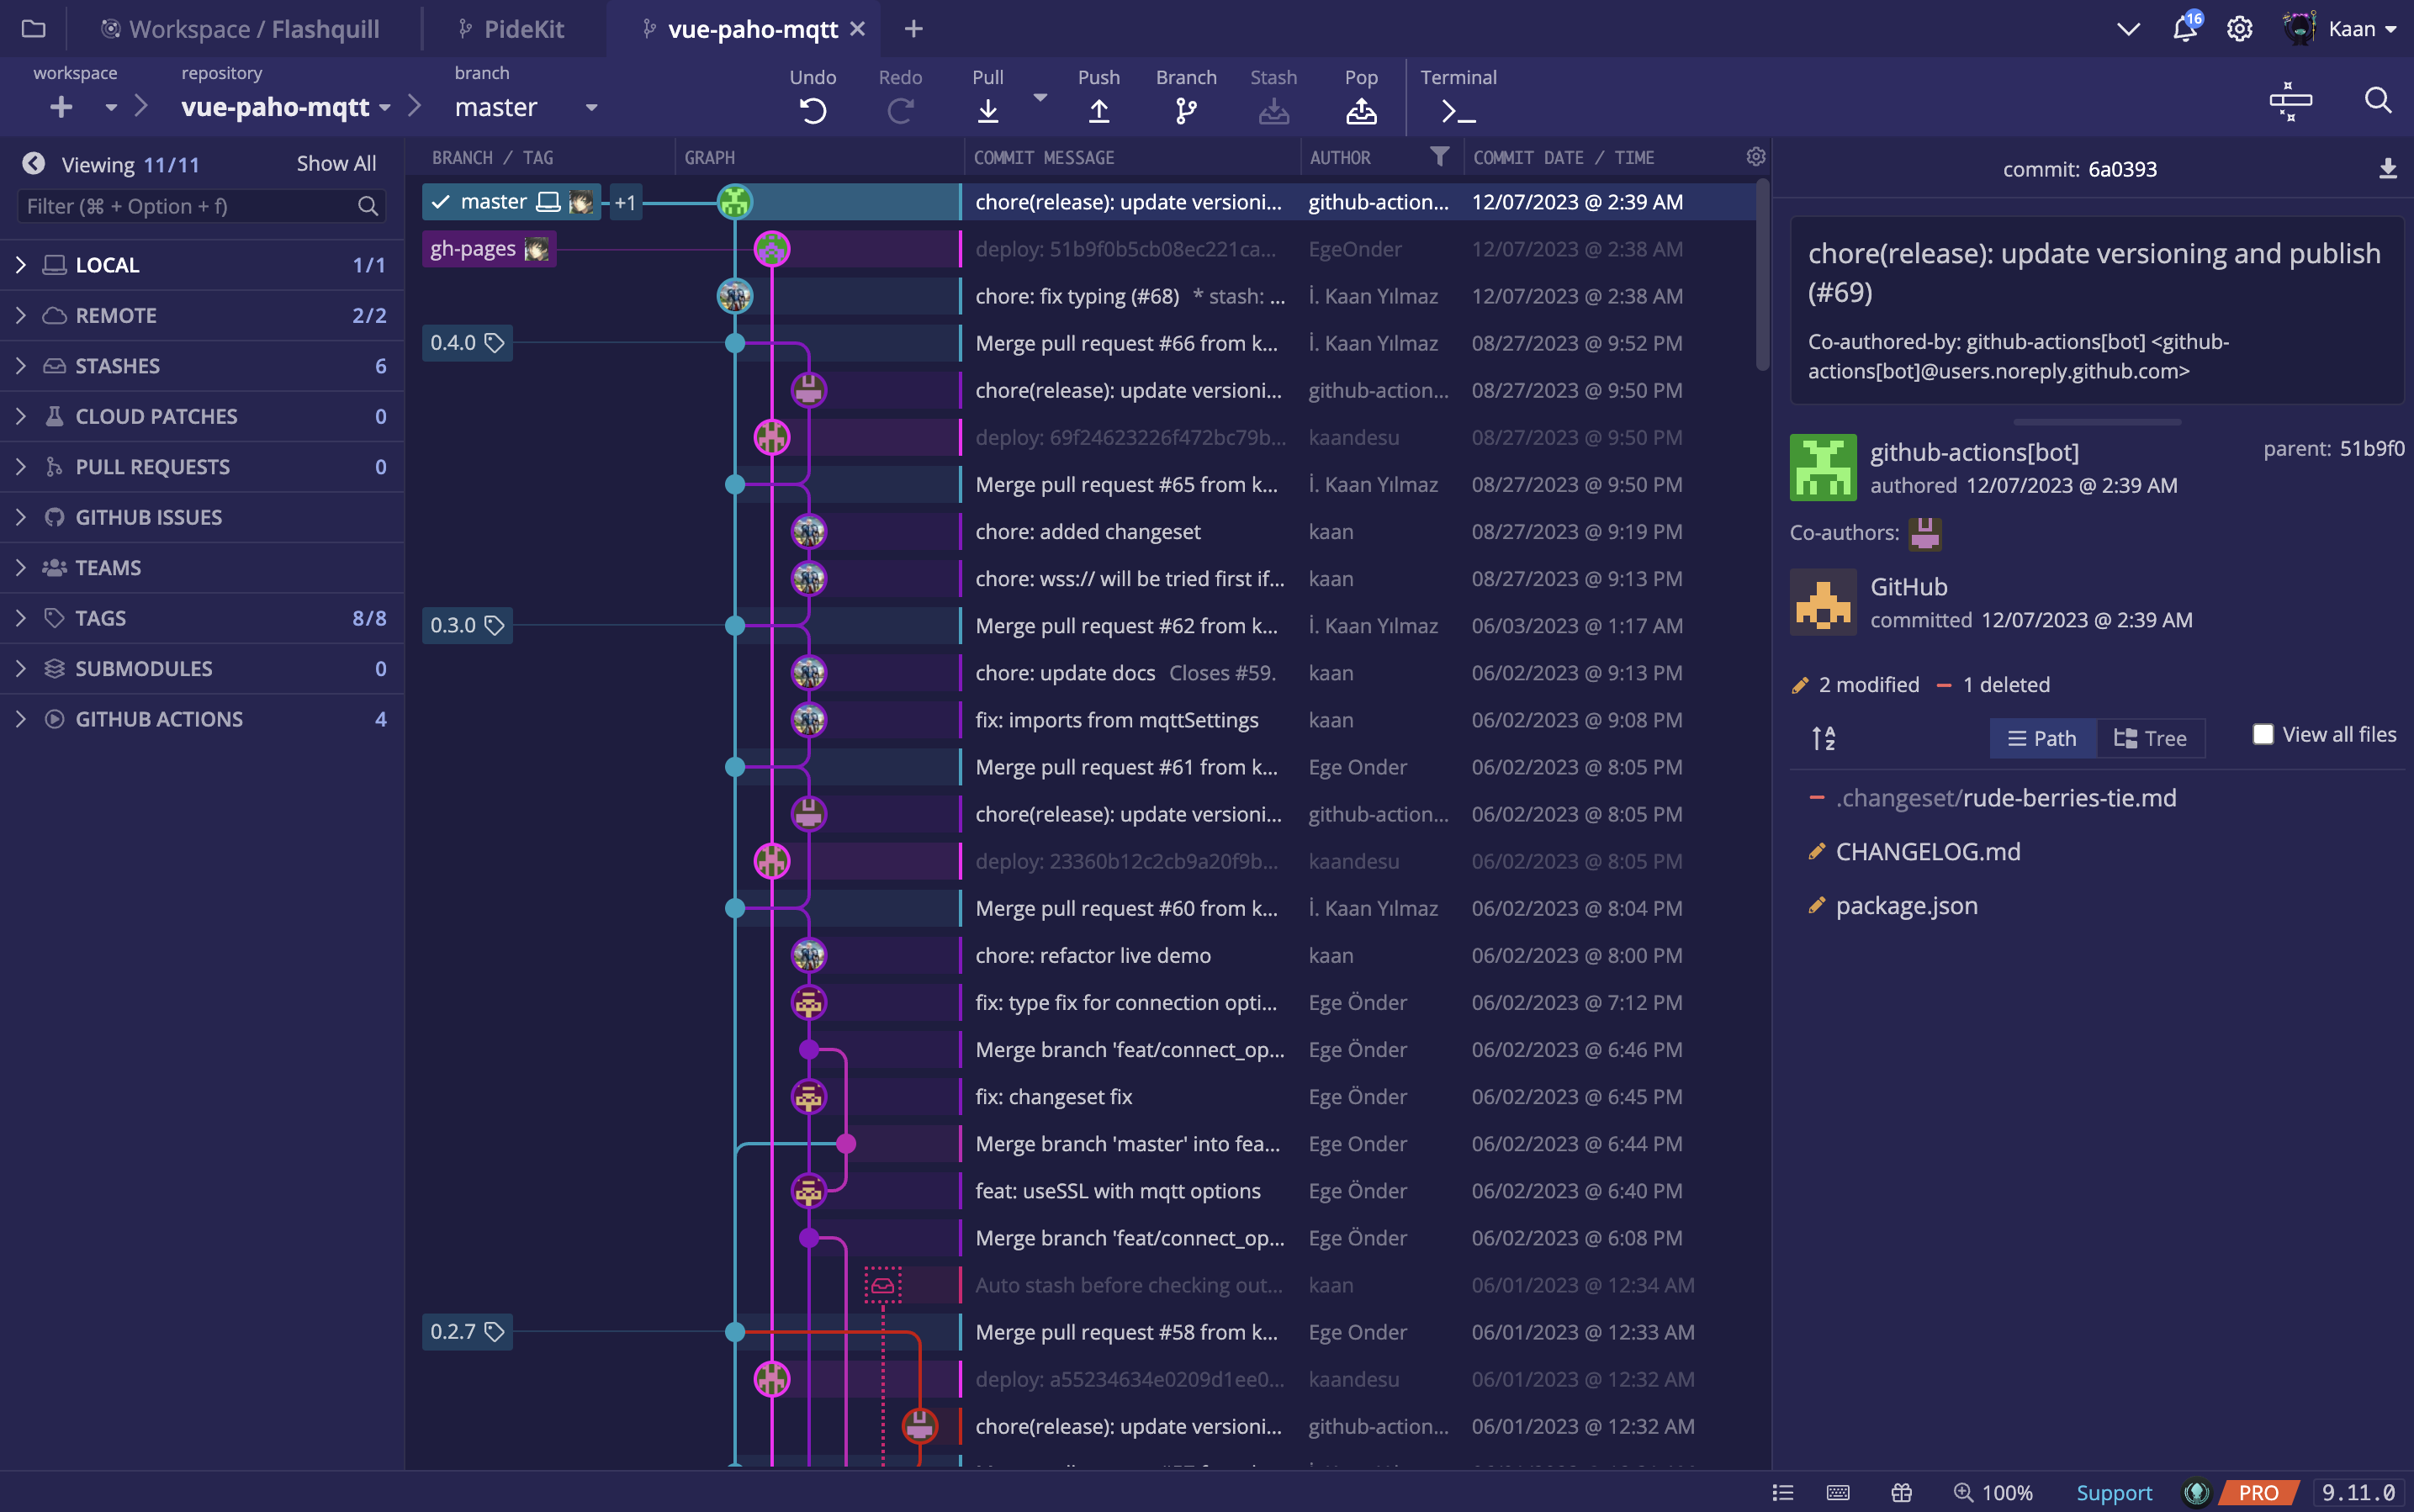Open graph column settings gear
The height and width of the screenshot is (1512, 2414).
(1755, 157)
